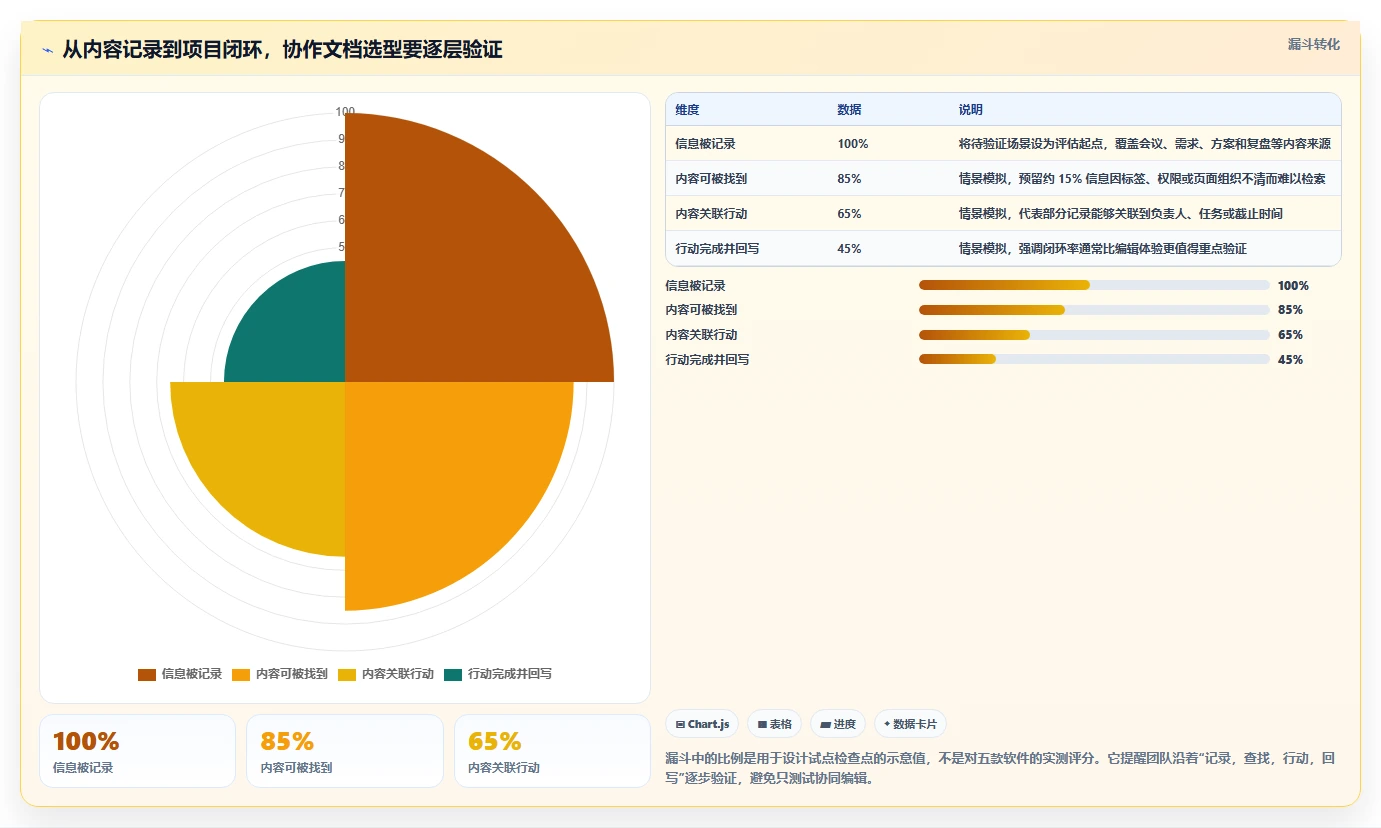
Task: Select 行动完成并回写 table row cell
Action: click(717, 249)
